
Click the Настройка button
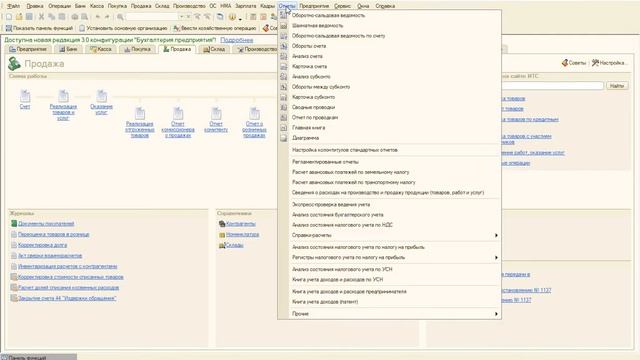point(610,63)
